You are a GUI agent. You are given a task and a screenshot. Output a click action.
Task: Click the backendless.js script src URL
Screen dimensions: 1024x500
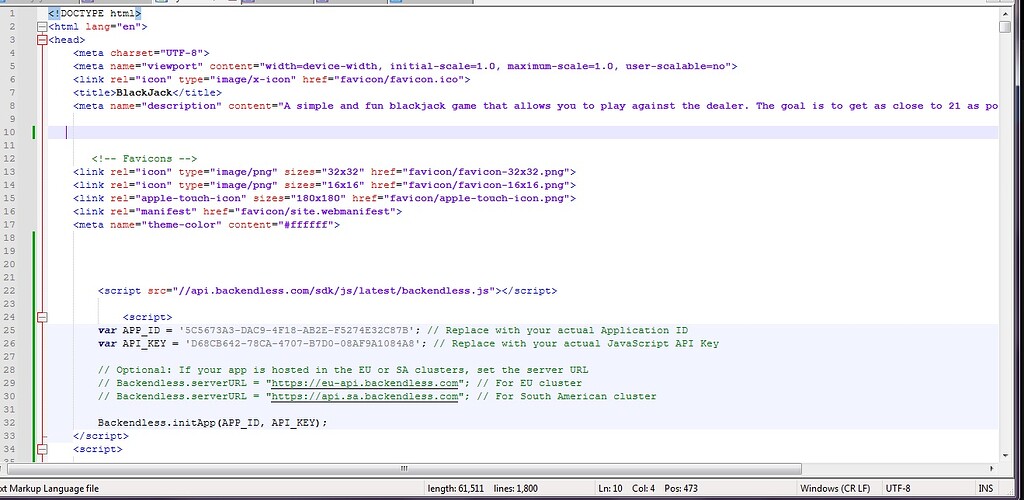[336, 291]
